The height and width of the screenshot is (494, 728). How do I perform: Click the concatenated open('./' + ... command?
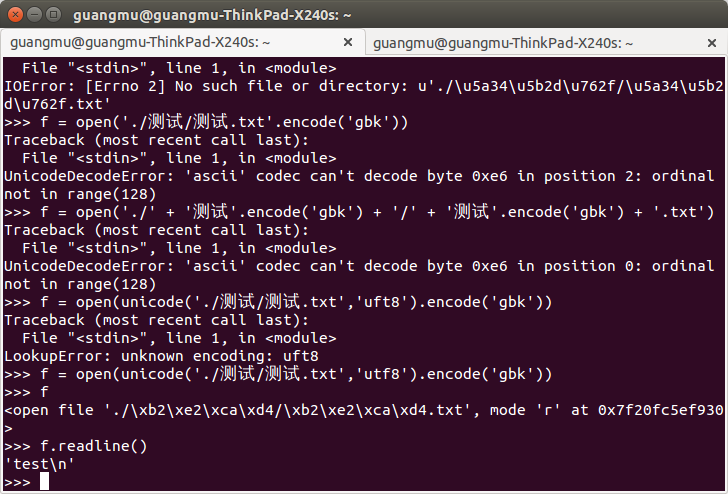coord(359,212)
